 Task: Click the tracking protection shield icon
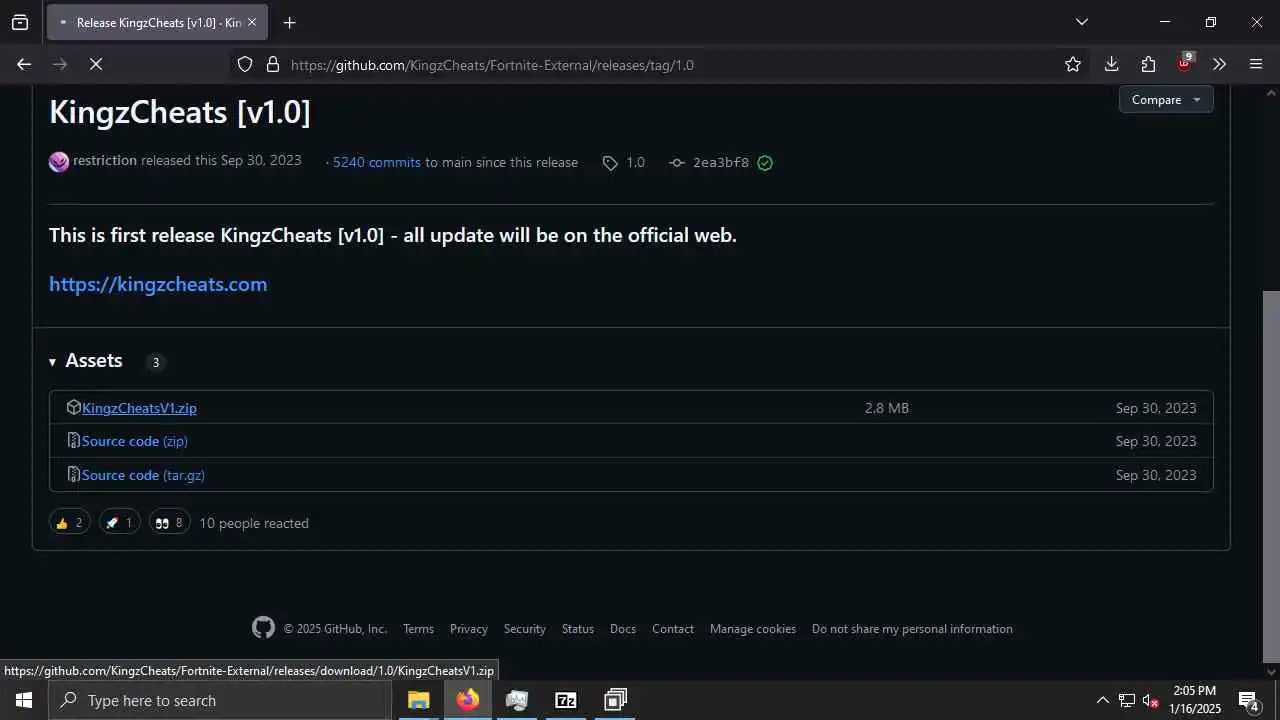(x=245, y=64)
